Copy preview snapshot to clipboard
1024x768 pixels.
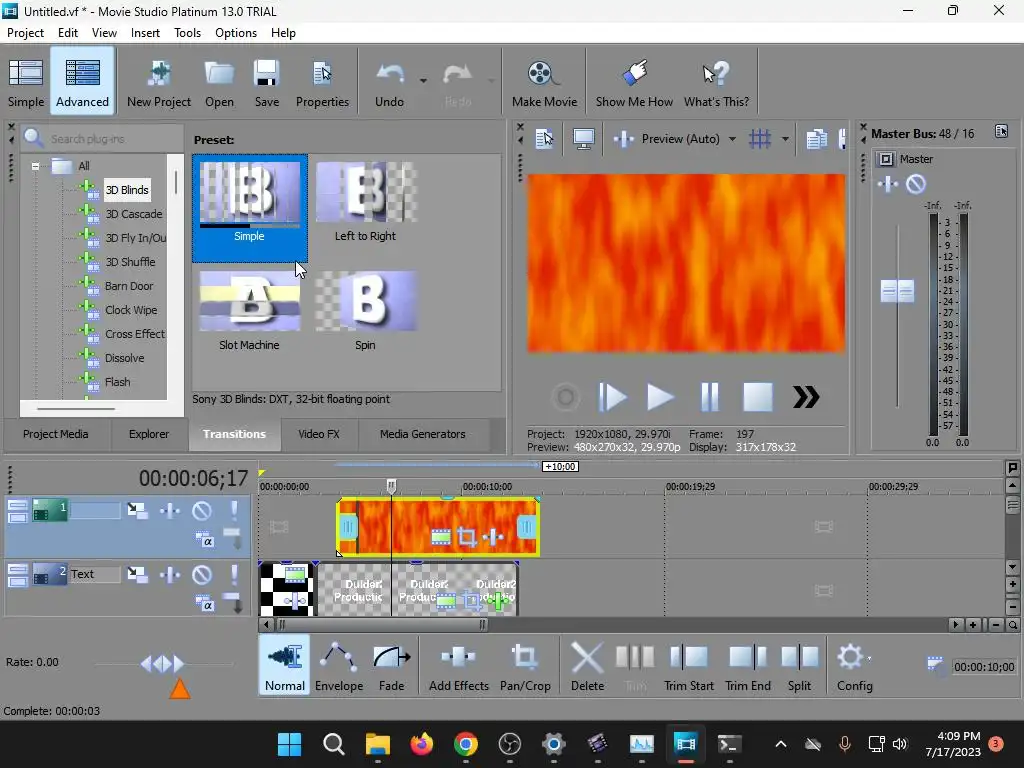click(x=816, y=138)
